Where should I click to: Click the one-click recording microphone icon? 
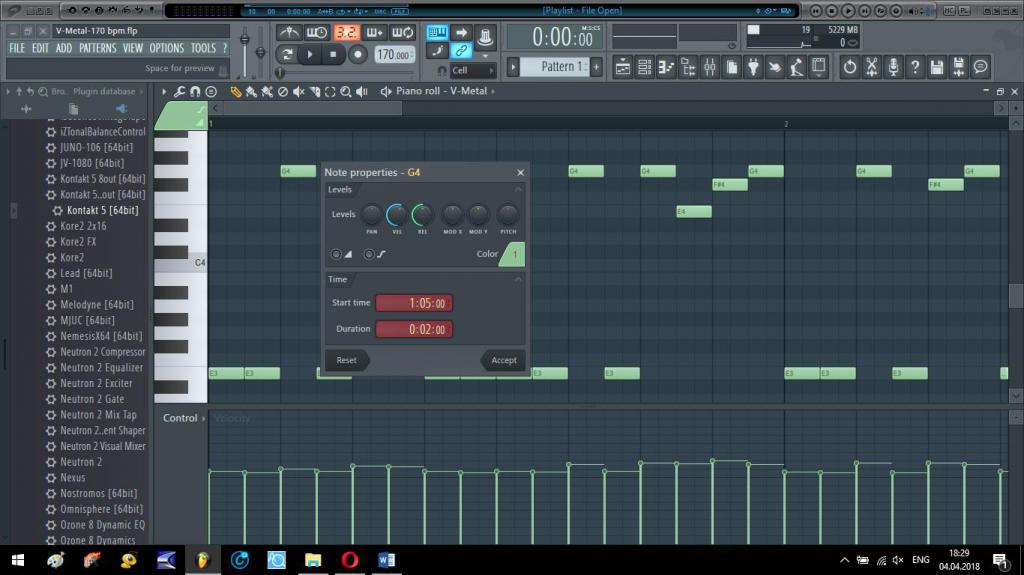[893, 67]
